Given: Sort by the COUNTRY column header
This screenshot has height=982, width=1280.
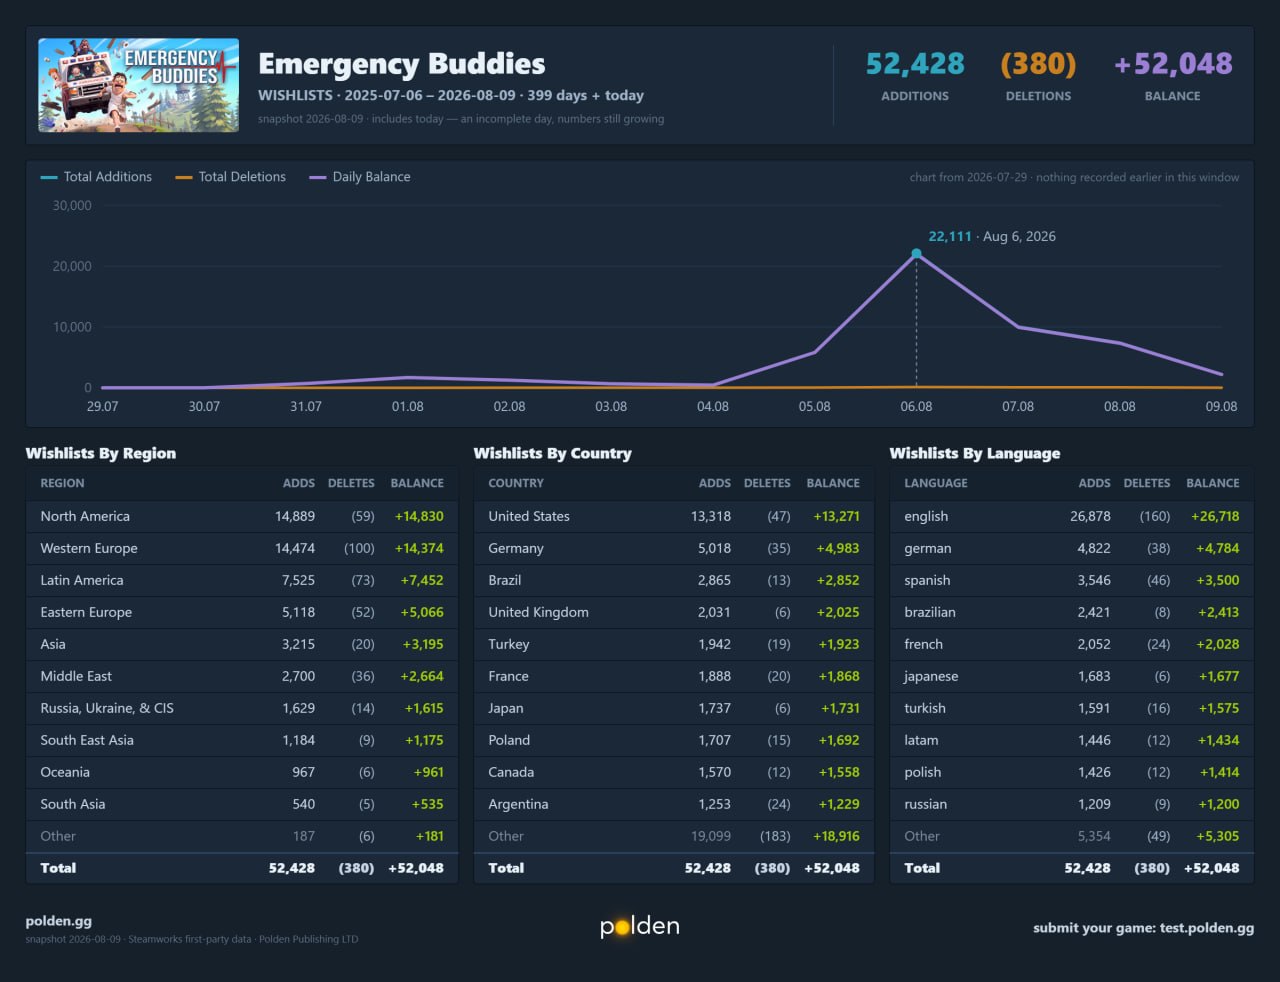Looking at the screenshot, I should 516,483.
